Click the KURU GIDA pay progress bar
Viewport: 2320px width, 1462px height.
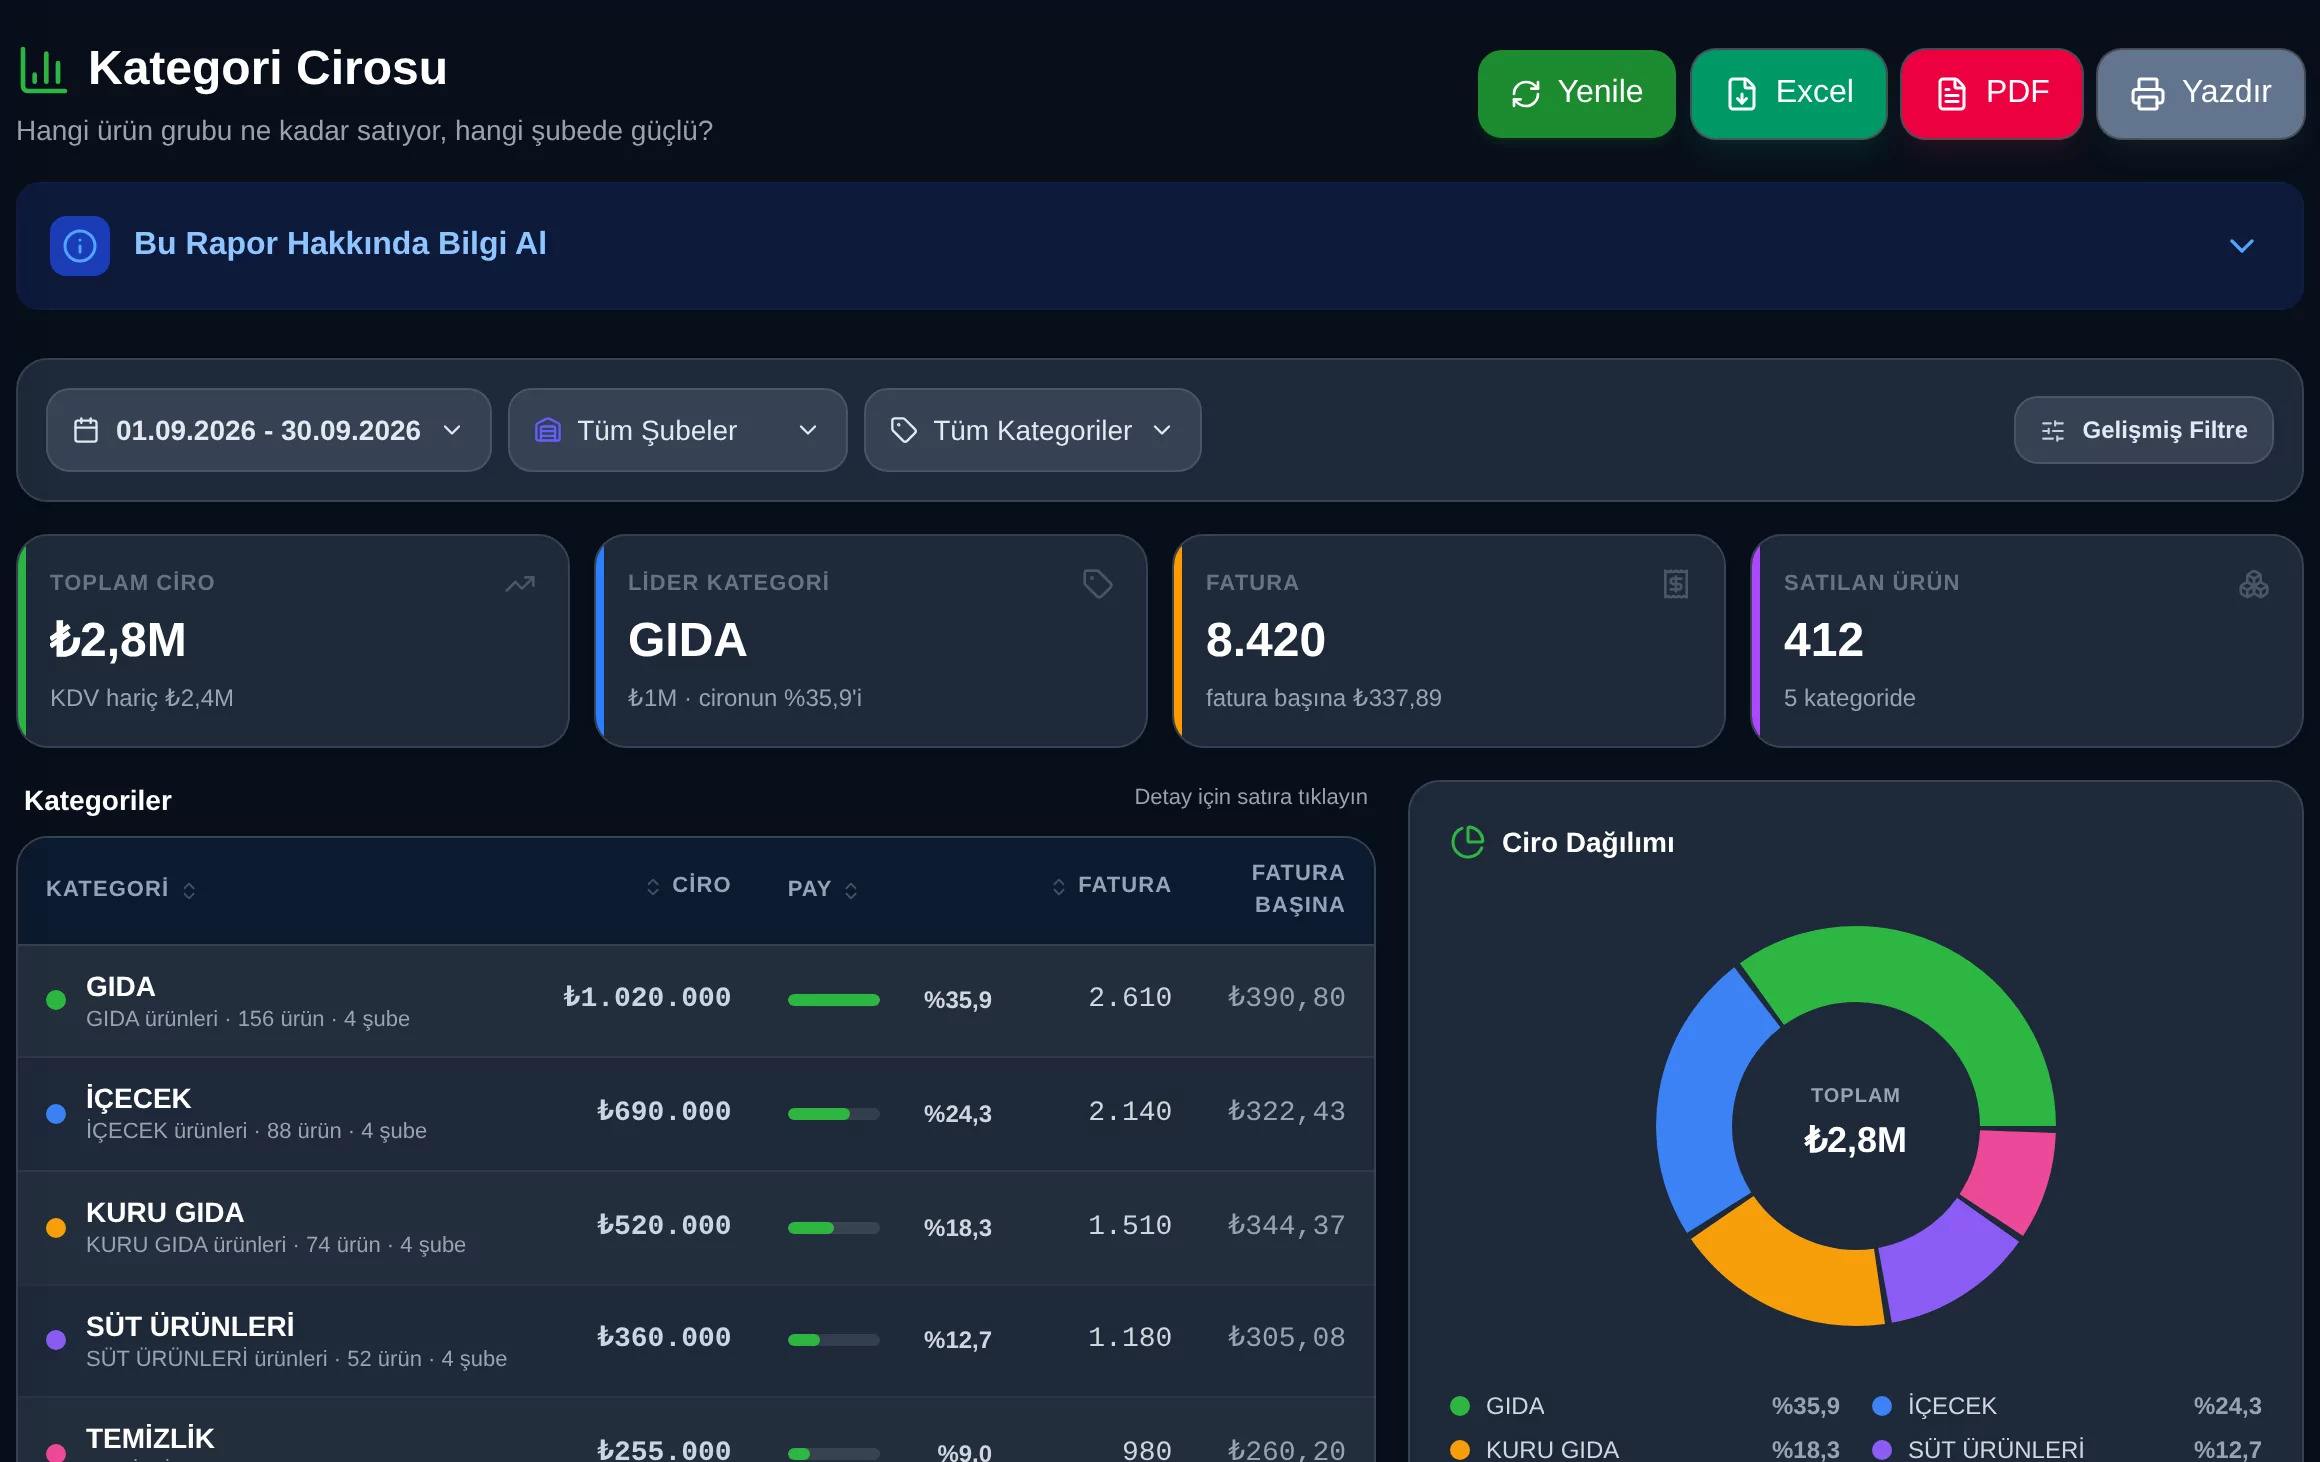click(834, 1228)
